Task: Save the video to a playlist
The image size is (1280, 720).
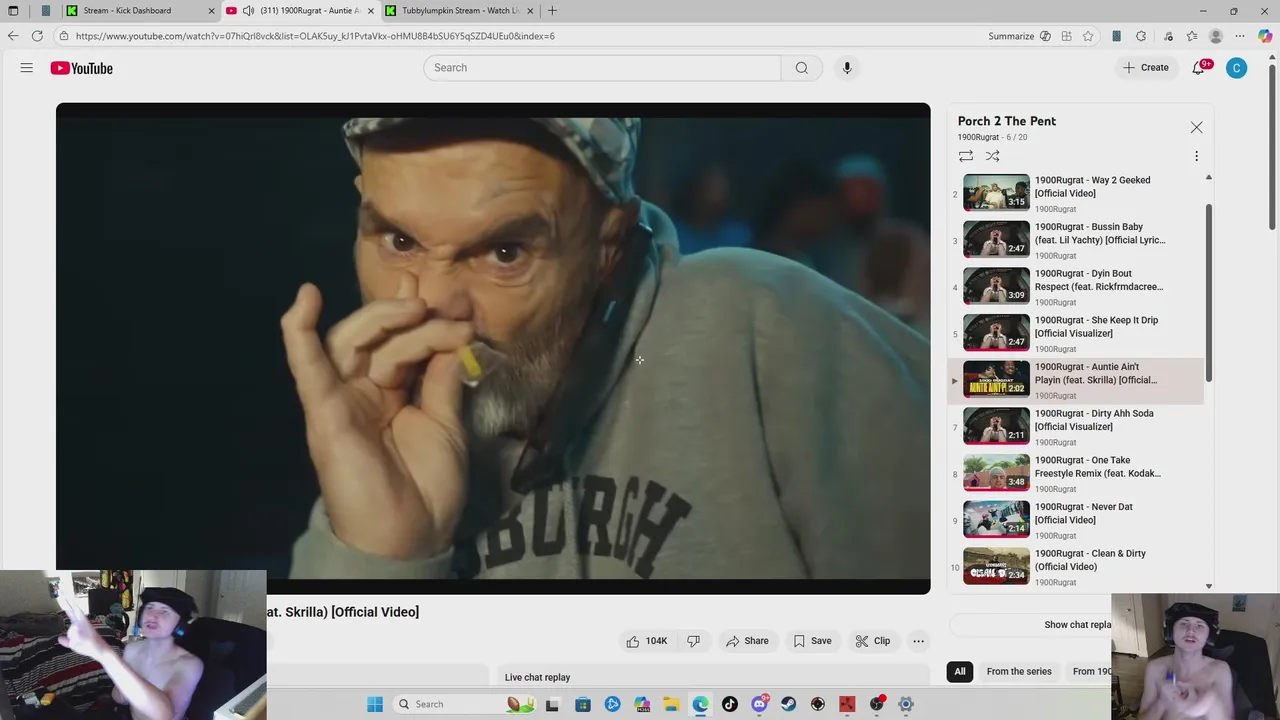Action: tap(812, 641)
